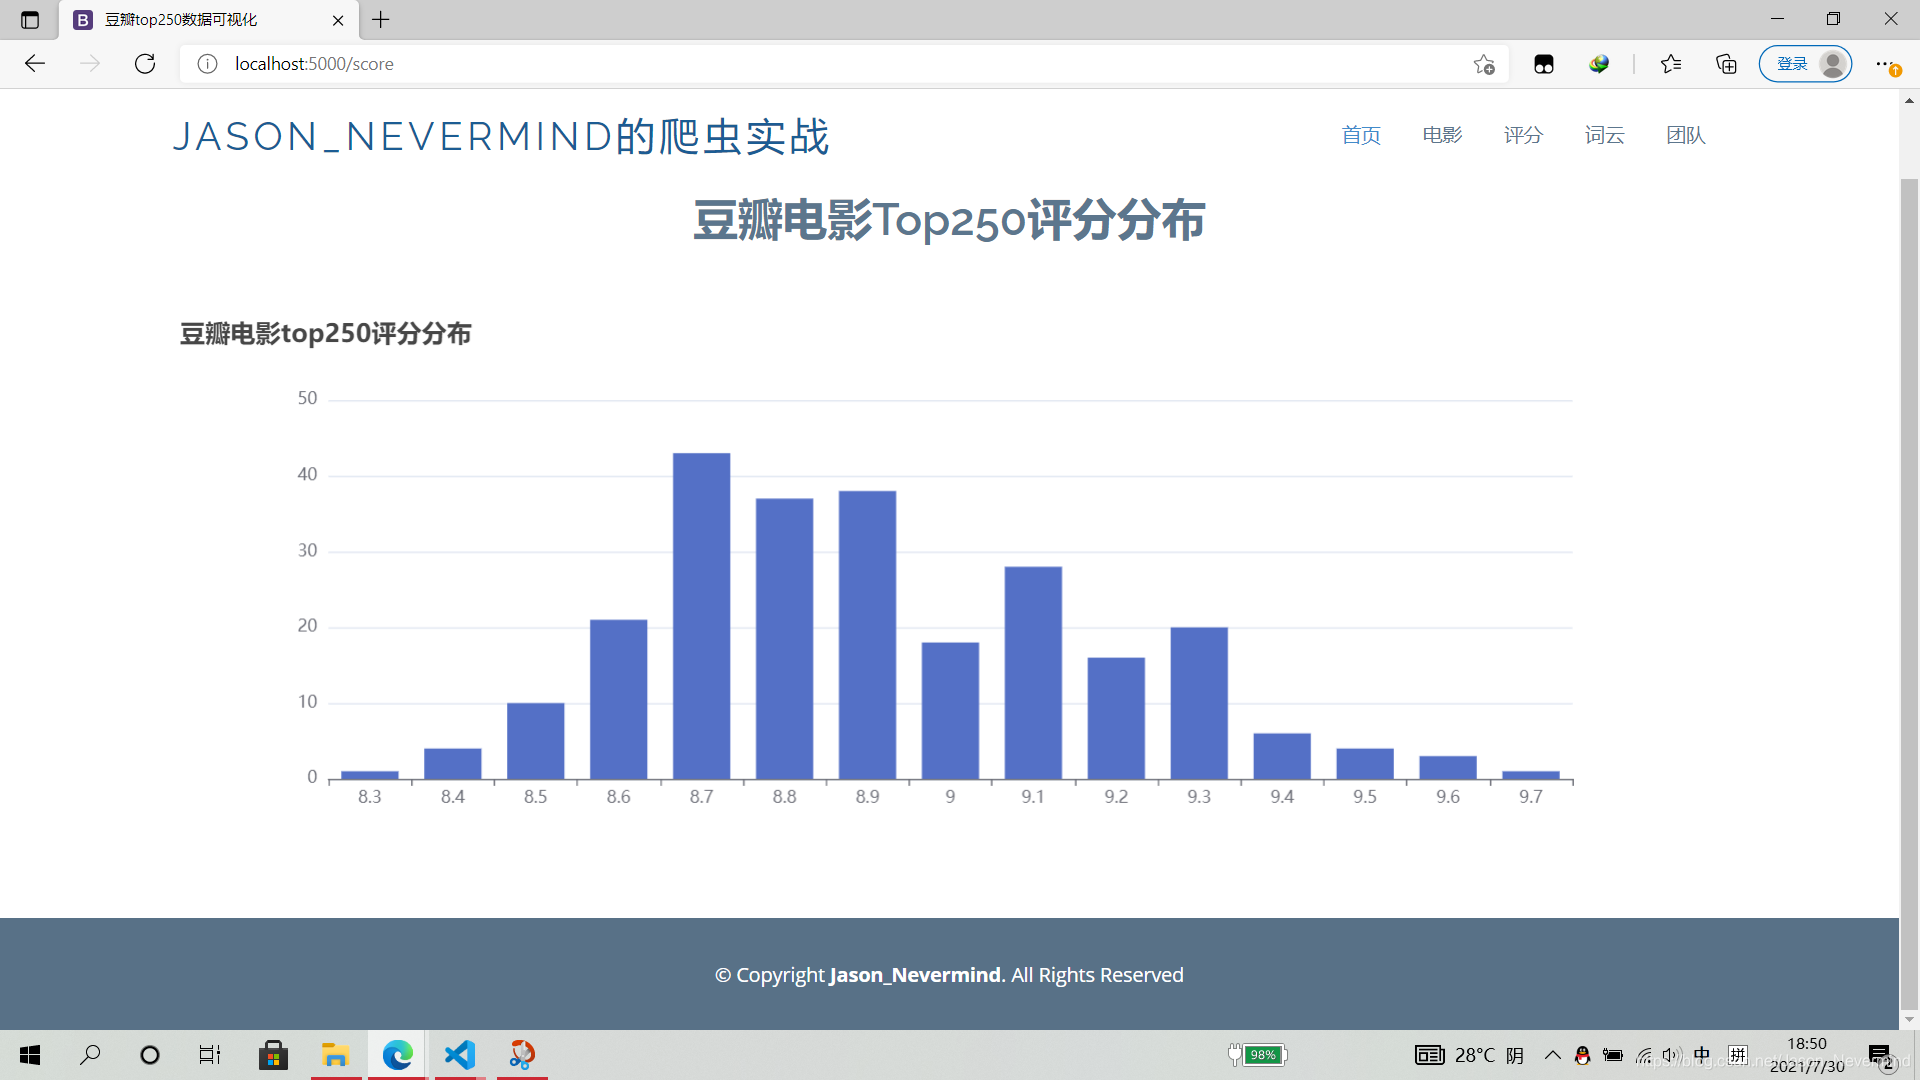Click the 8.6 score bar
Image resolution: width=1920 pixels, height=1080 pixels.
[619, 699]
